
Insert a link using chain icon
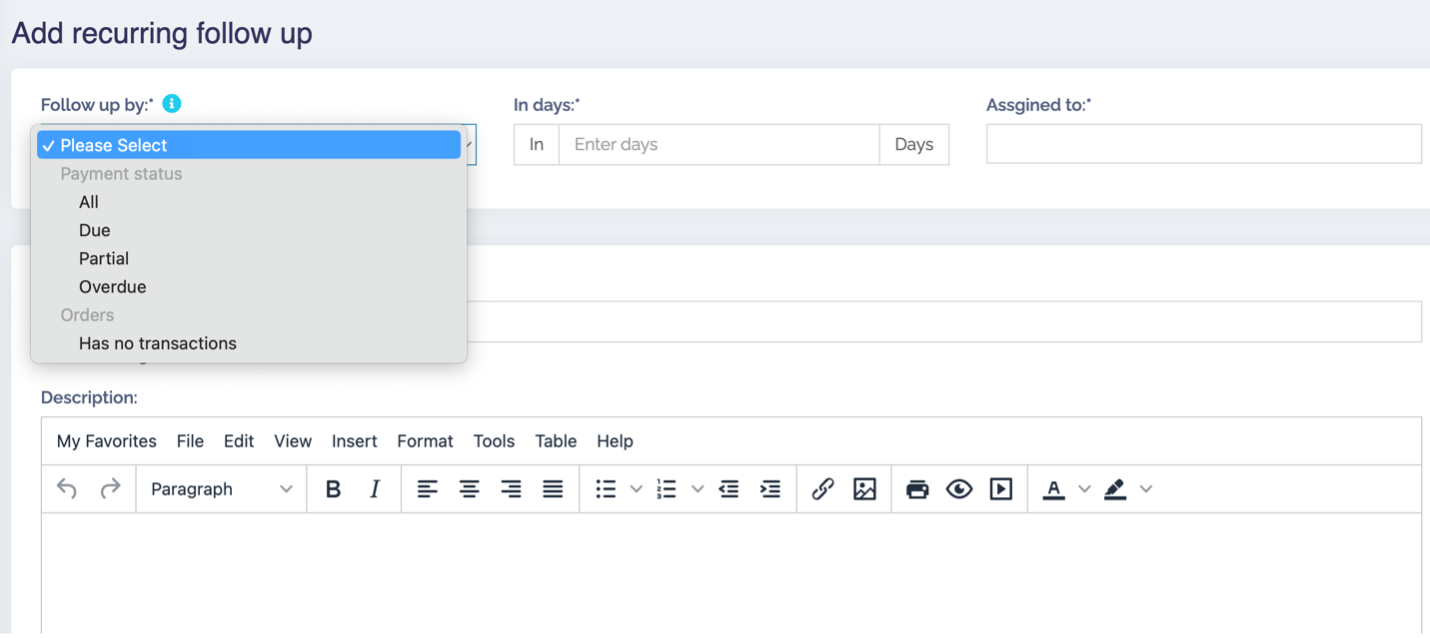[823, 489]
